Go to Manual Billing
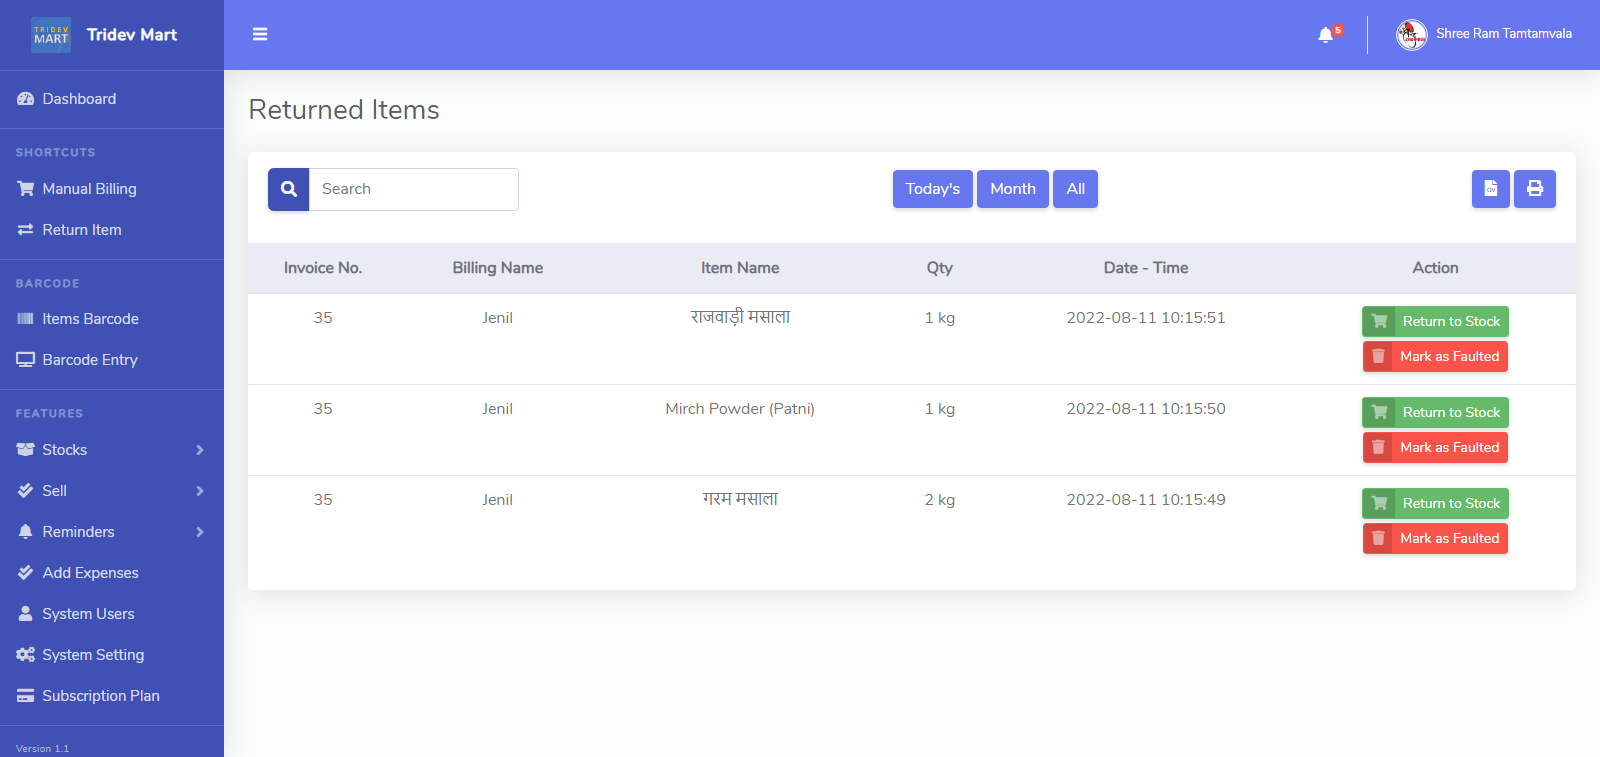 [x=112, y=189]
